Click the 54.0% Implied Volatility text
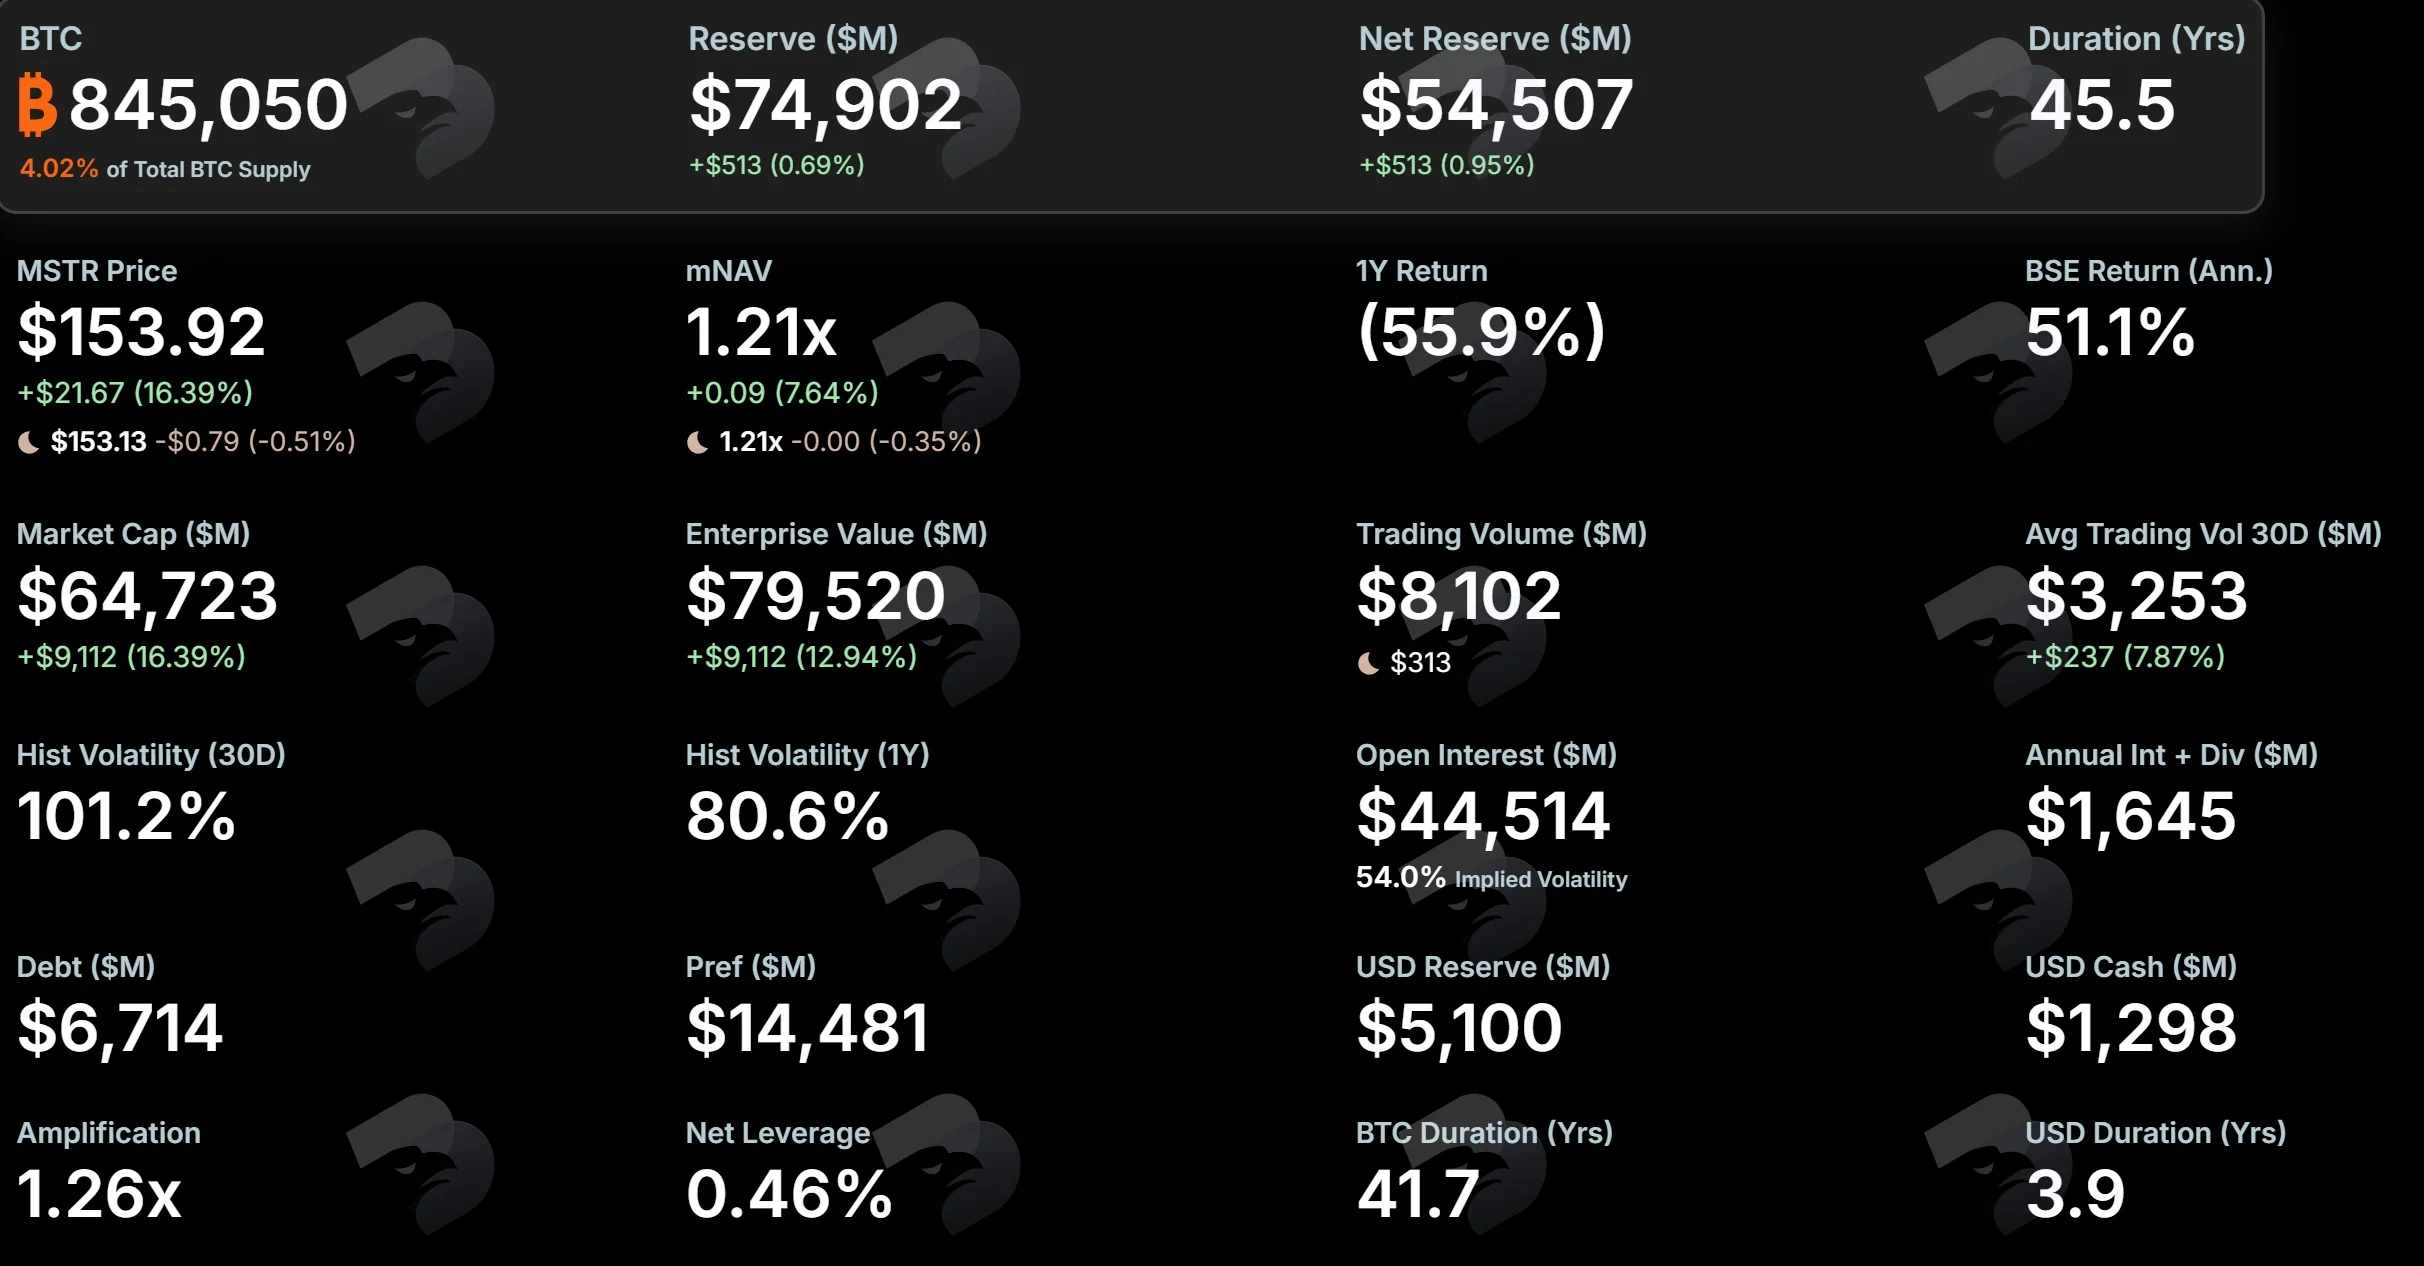Image resolution: width=2424 pixels, height=1266 pixels. point(1491,878)
